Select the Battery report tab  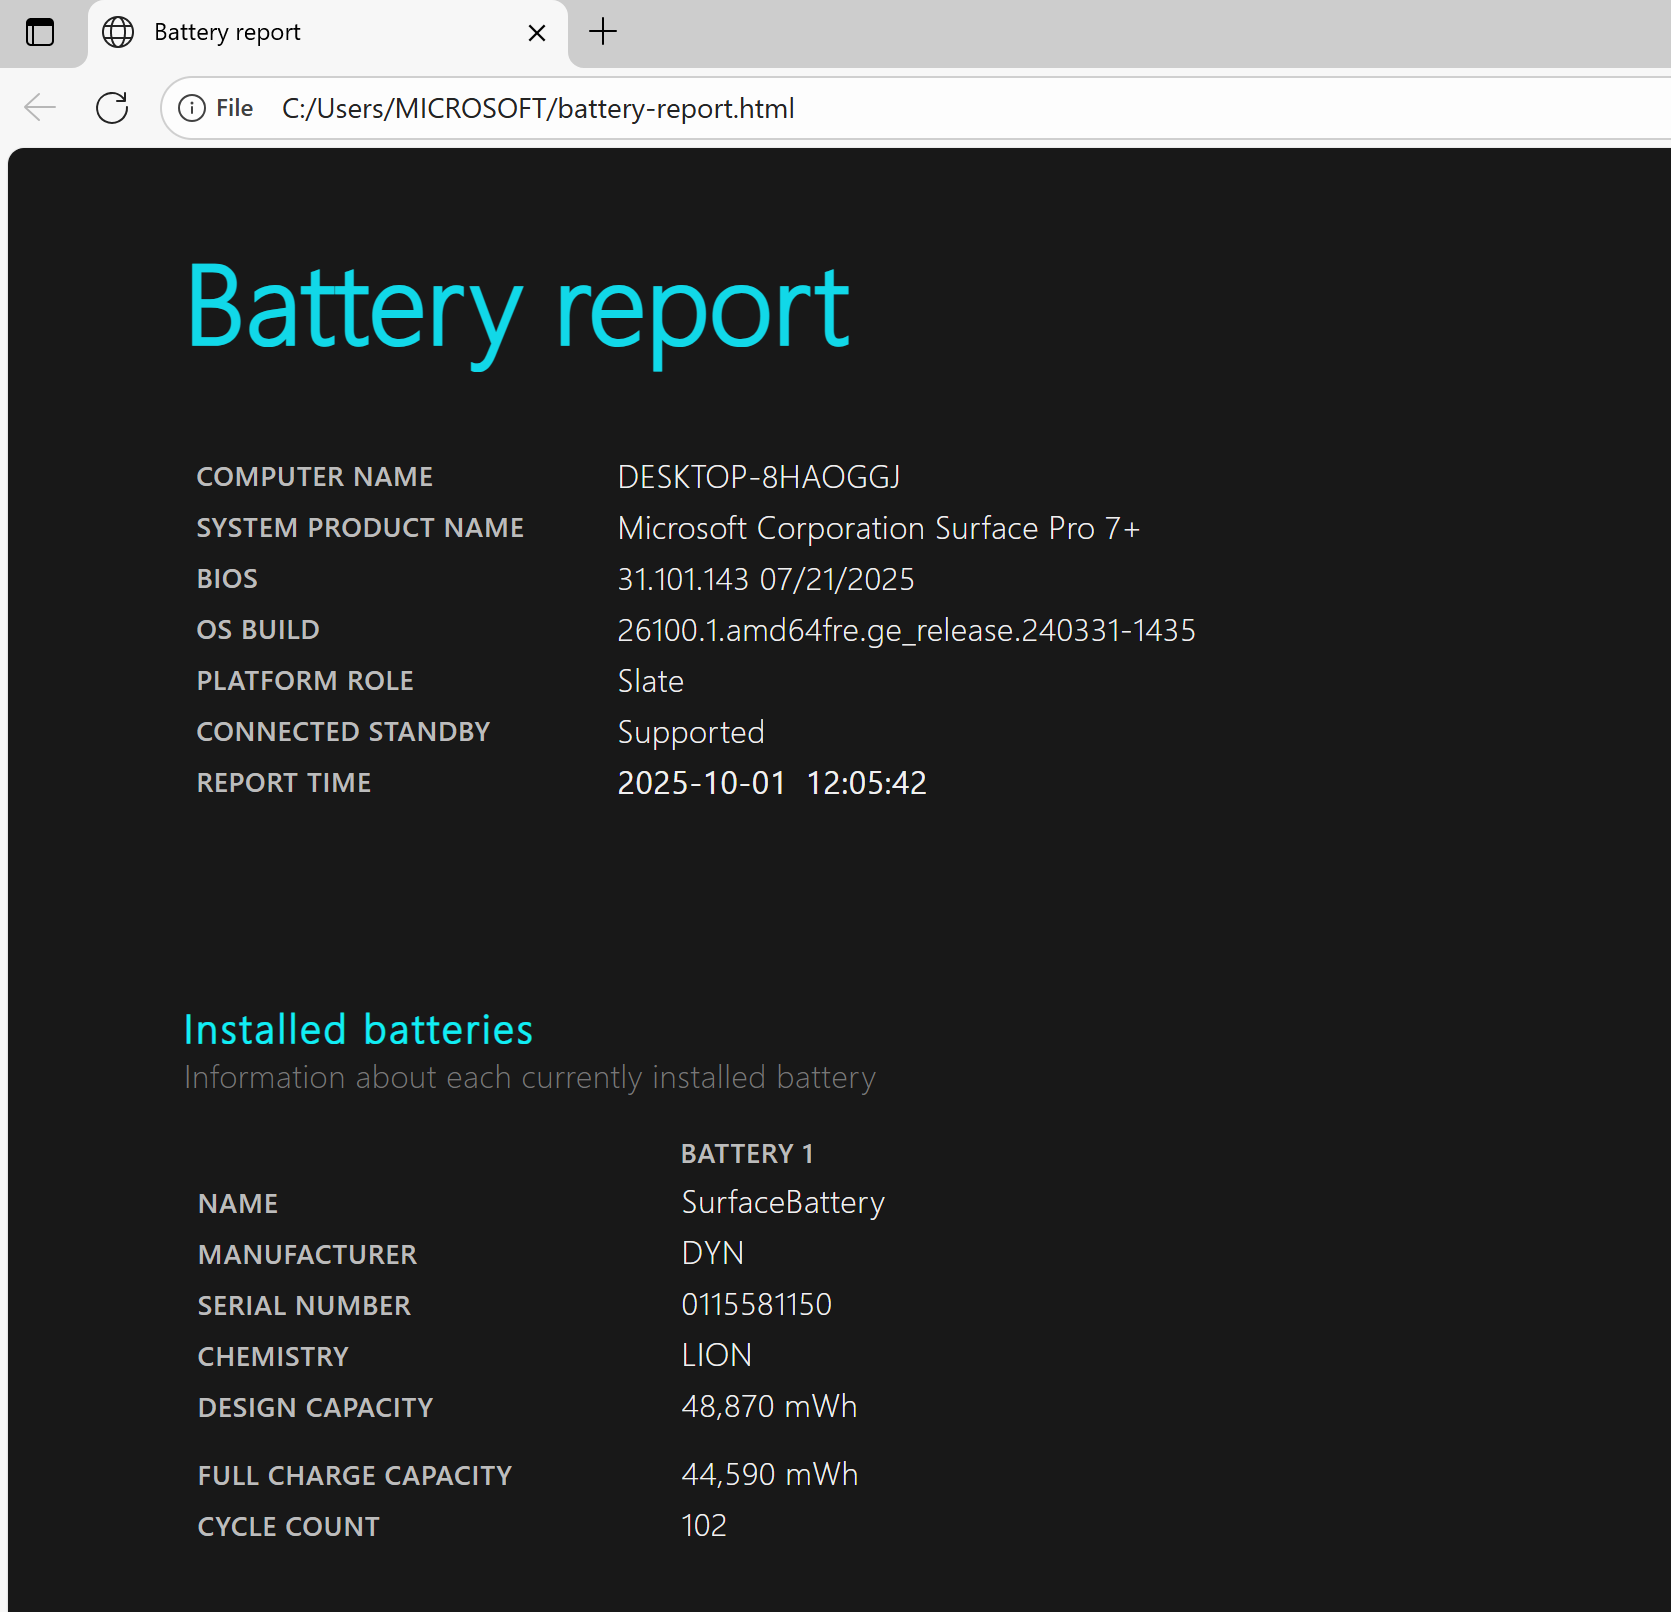coord(300,33)
